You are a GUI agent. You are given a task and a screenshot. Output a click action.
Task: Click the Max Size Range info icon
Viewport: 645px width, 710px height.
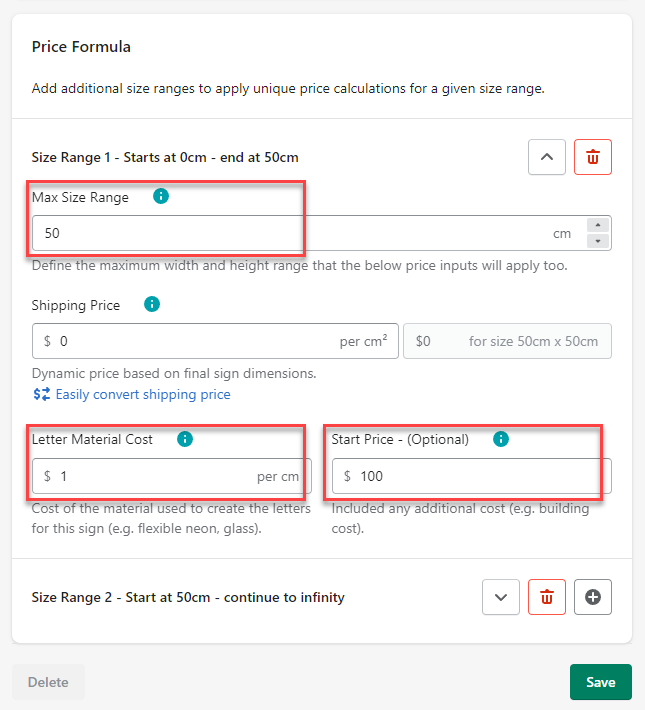161,197
